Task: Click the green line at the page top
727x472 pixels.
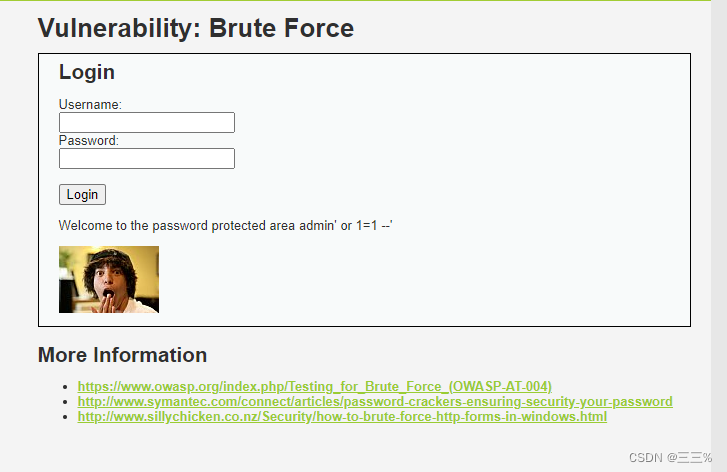Action: coord(360,1)
